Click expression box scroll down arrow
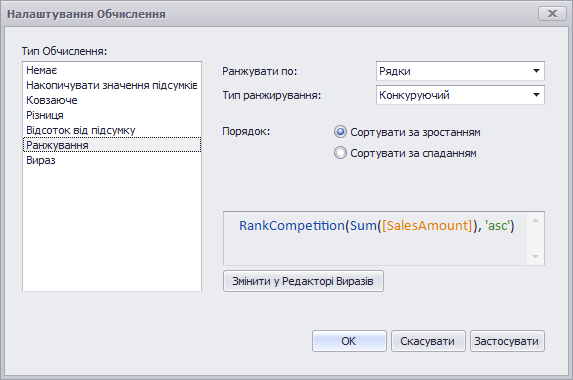Screen dimensions: 573x380 (x=535, y=257)
